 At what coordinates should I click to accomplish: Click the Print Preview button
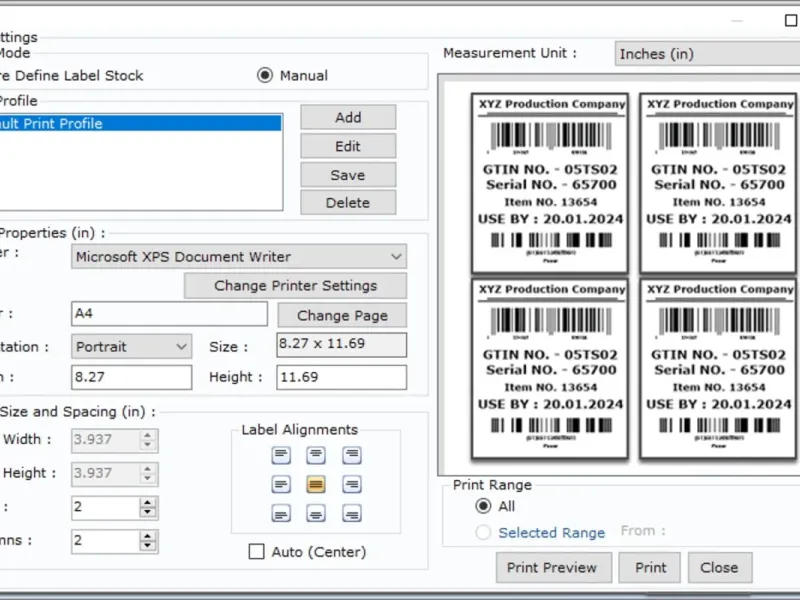coord(551,567)
